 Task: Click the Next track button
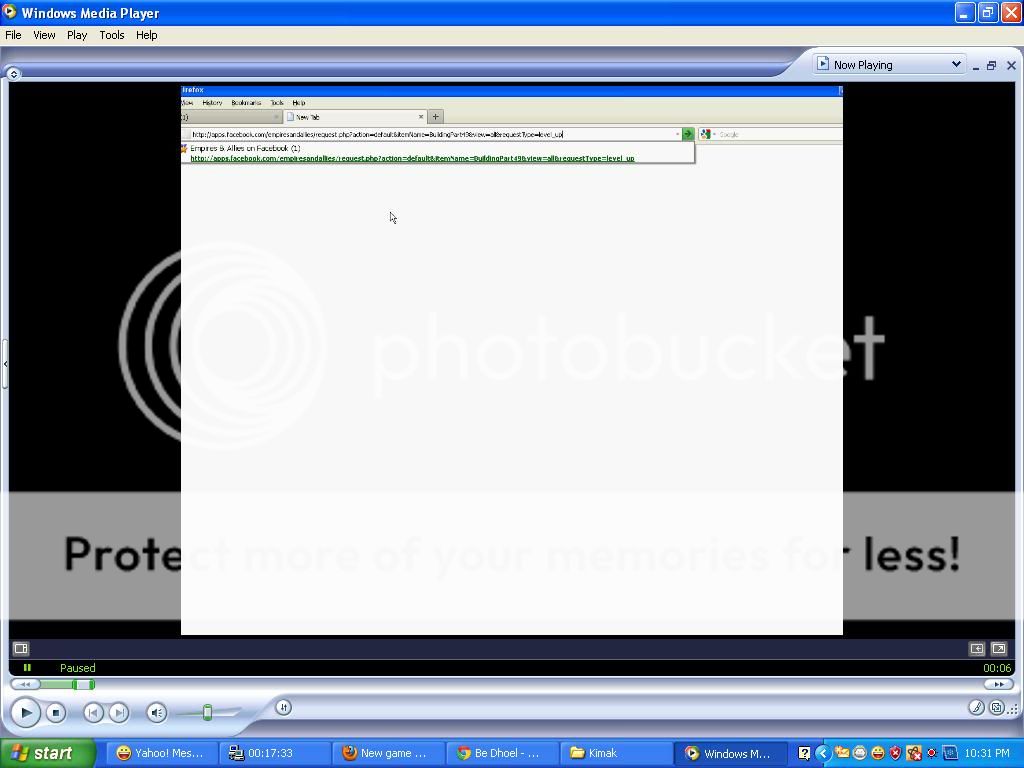[x=119, y=712]
